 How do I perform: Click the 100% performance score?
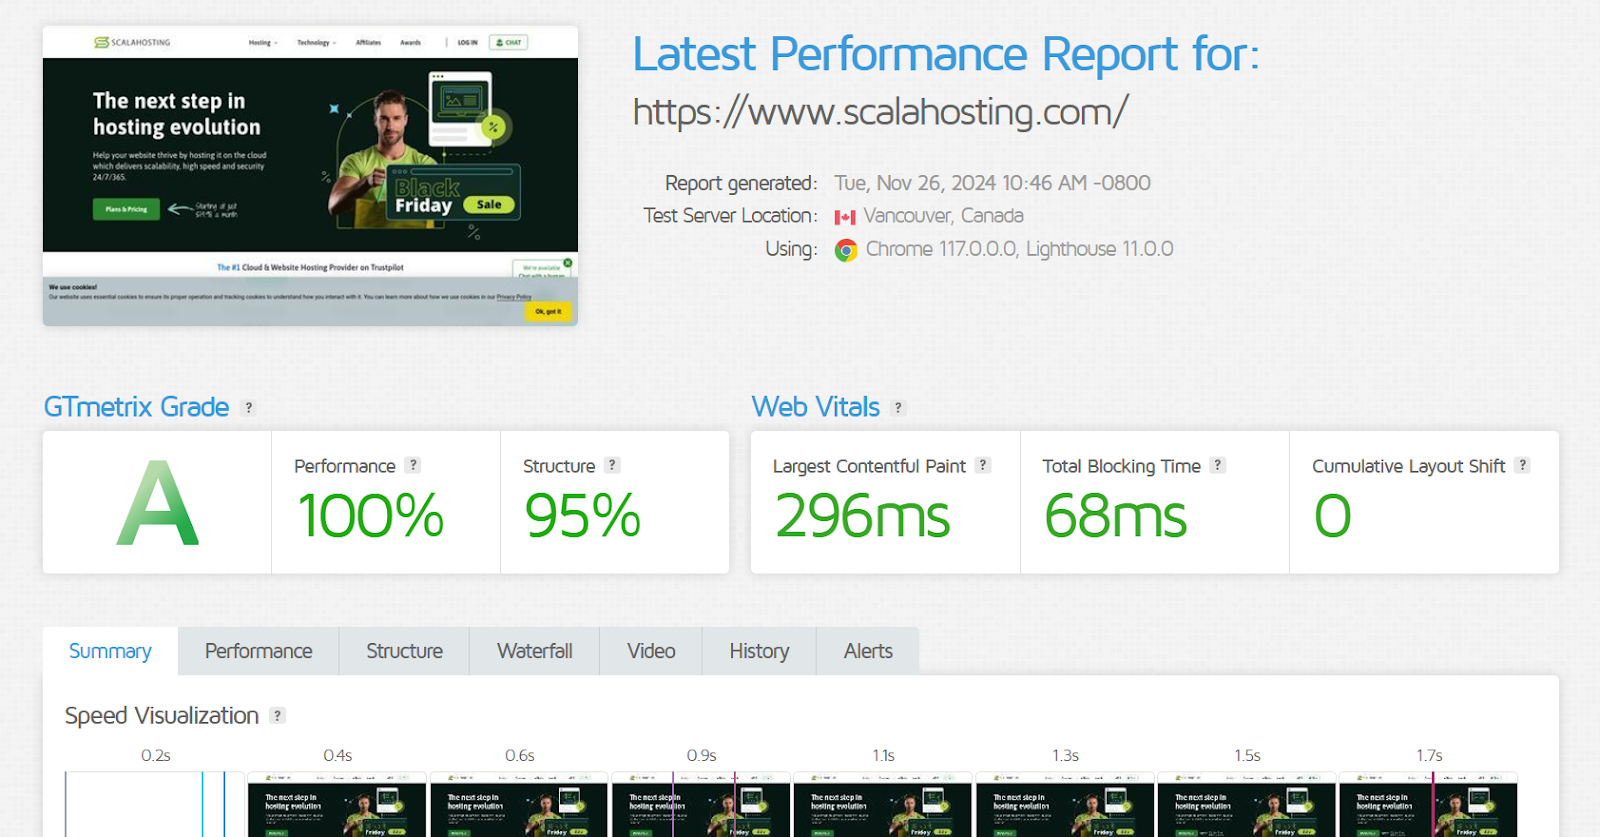pos(370,516)
